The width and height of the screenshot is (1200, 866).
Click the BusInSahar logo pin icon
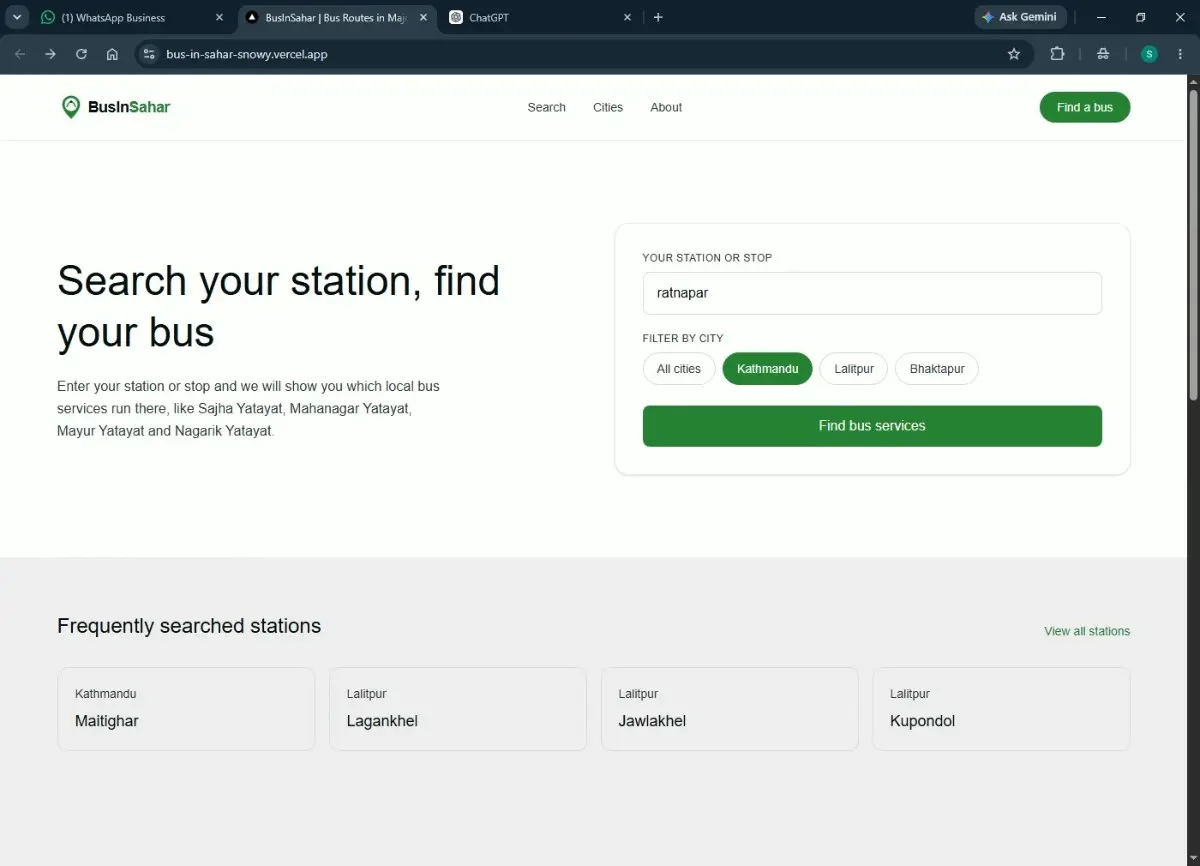coord(70,107)
